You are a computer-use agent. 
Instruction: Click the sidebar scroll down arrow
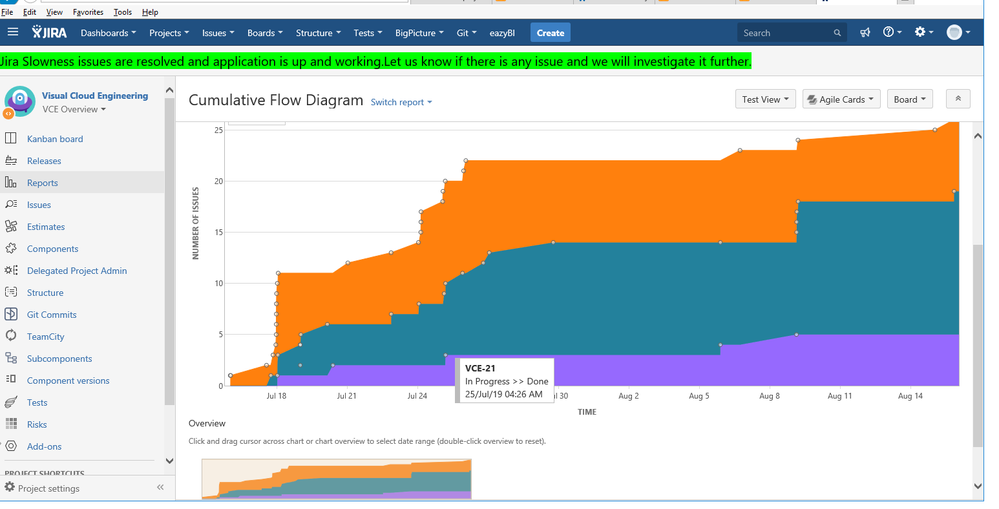pos(169,461)
